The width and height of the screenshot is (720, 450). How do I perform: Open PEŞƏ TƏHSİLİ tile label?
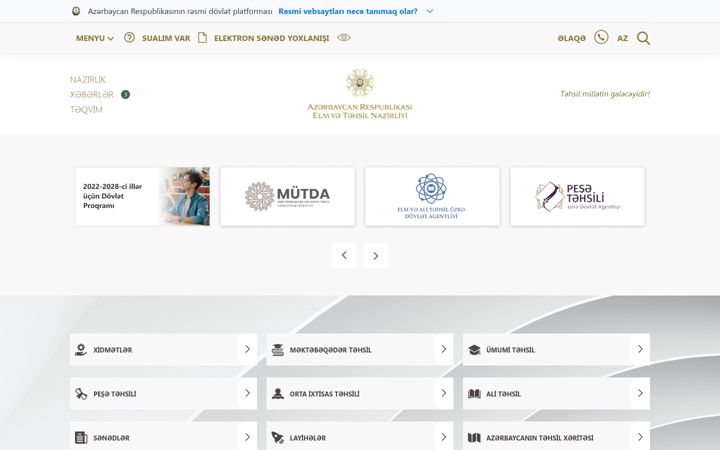coord(115,394)
